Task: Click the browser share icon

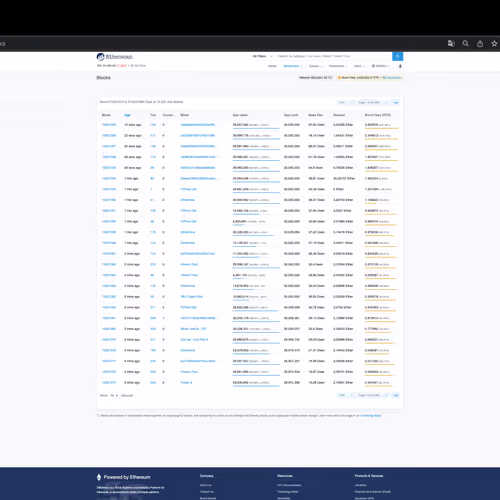Action: [x=480, y=44]
